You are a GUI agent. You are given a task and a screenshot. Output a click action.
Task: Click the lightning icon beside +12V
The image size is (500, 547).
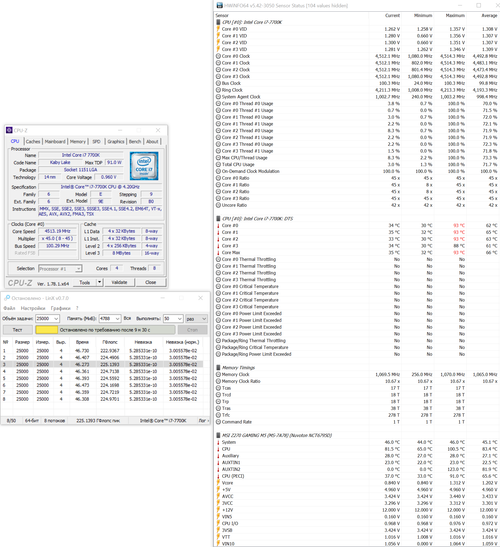[x=218, y=510]
